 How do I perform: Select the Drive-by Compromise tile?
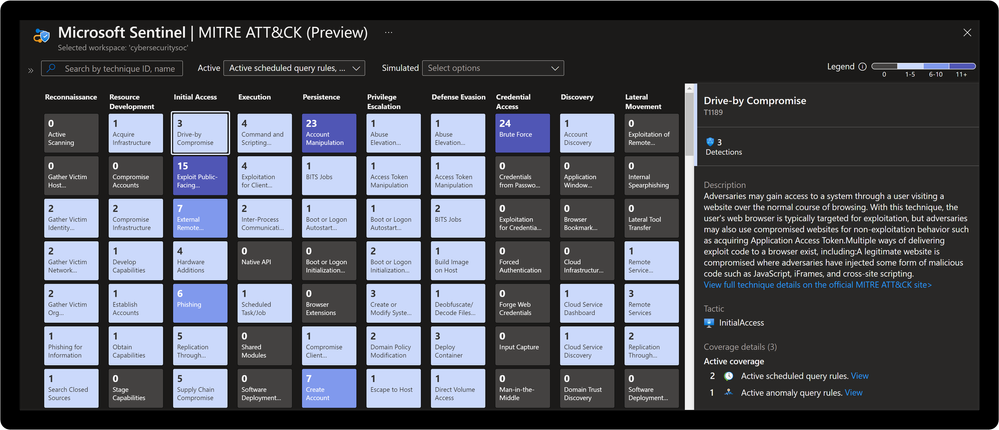coord(200,133)
